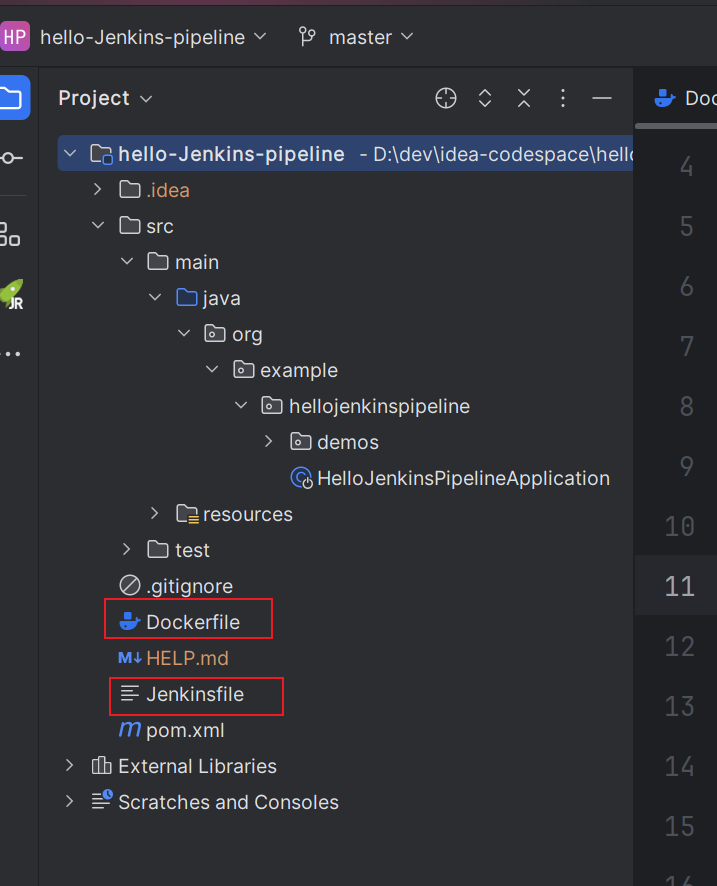Collapse the example package
The height and width of the screenshot is (886, 717).
pos(212,370)
